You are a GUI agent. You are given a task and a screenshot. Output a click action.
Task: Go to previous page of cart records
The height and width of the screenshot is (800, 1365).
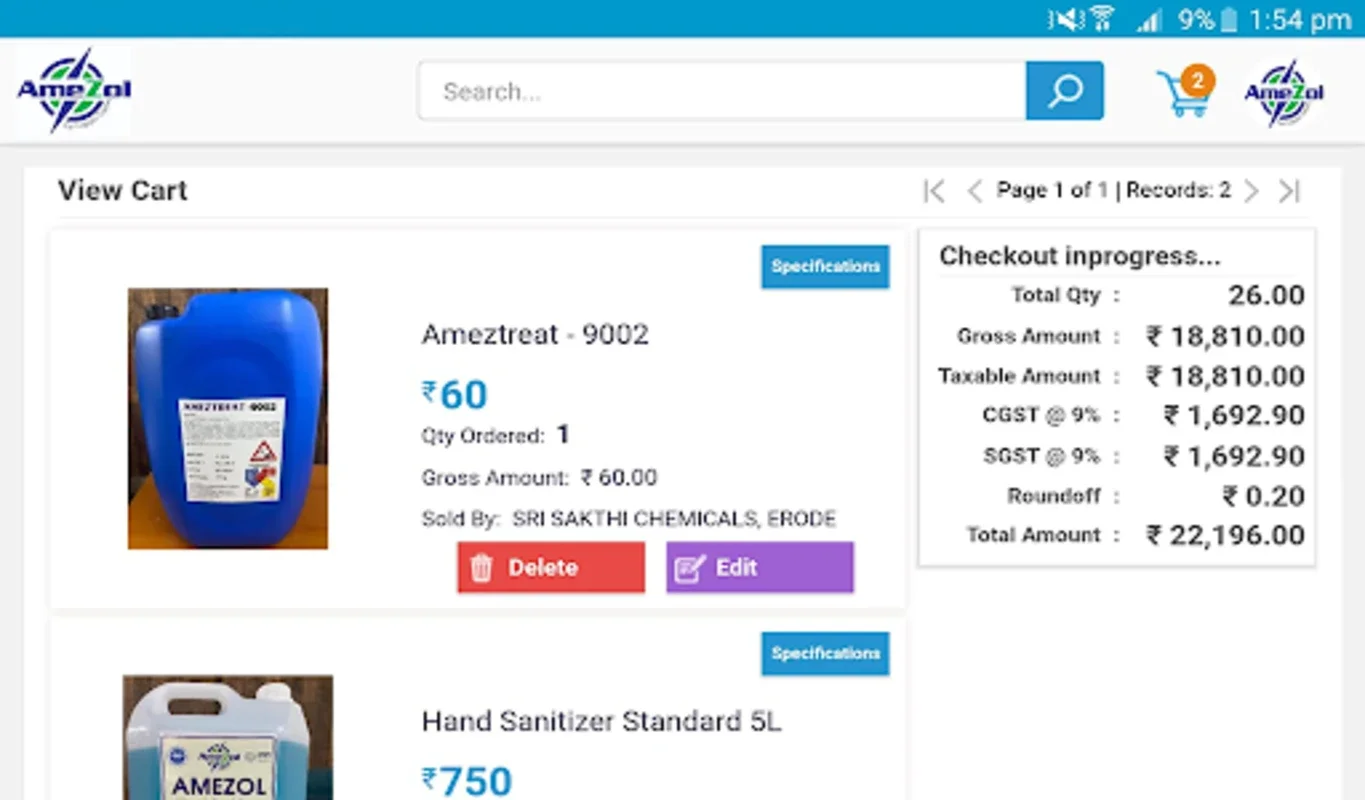tap(974, 191)
